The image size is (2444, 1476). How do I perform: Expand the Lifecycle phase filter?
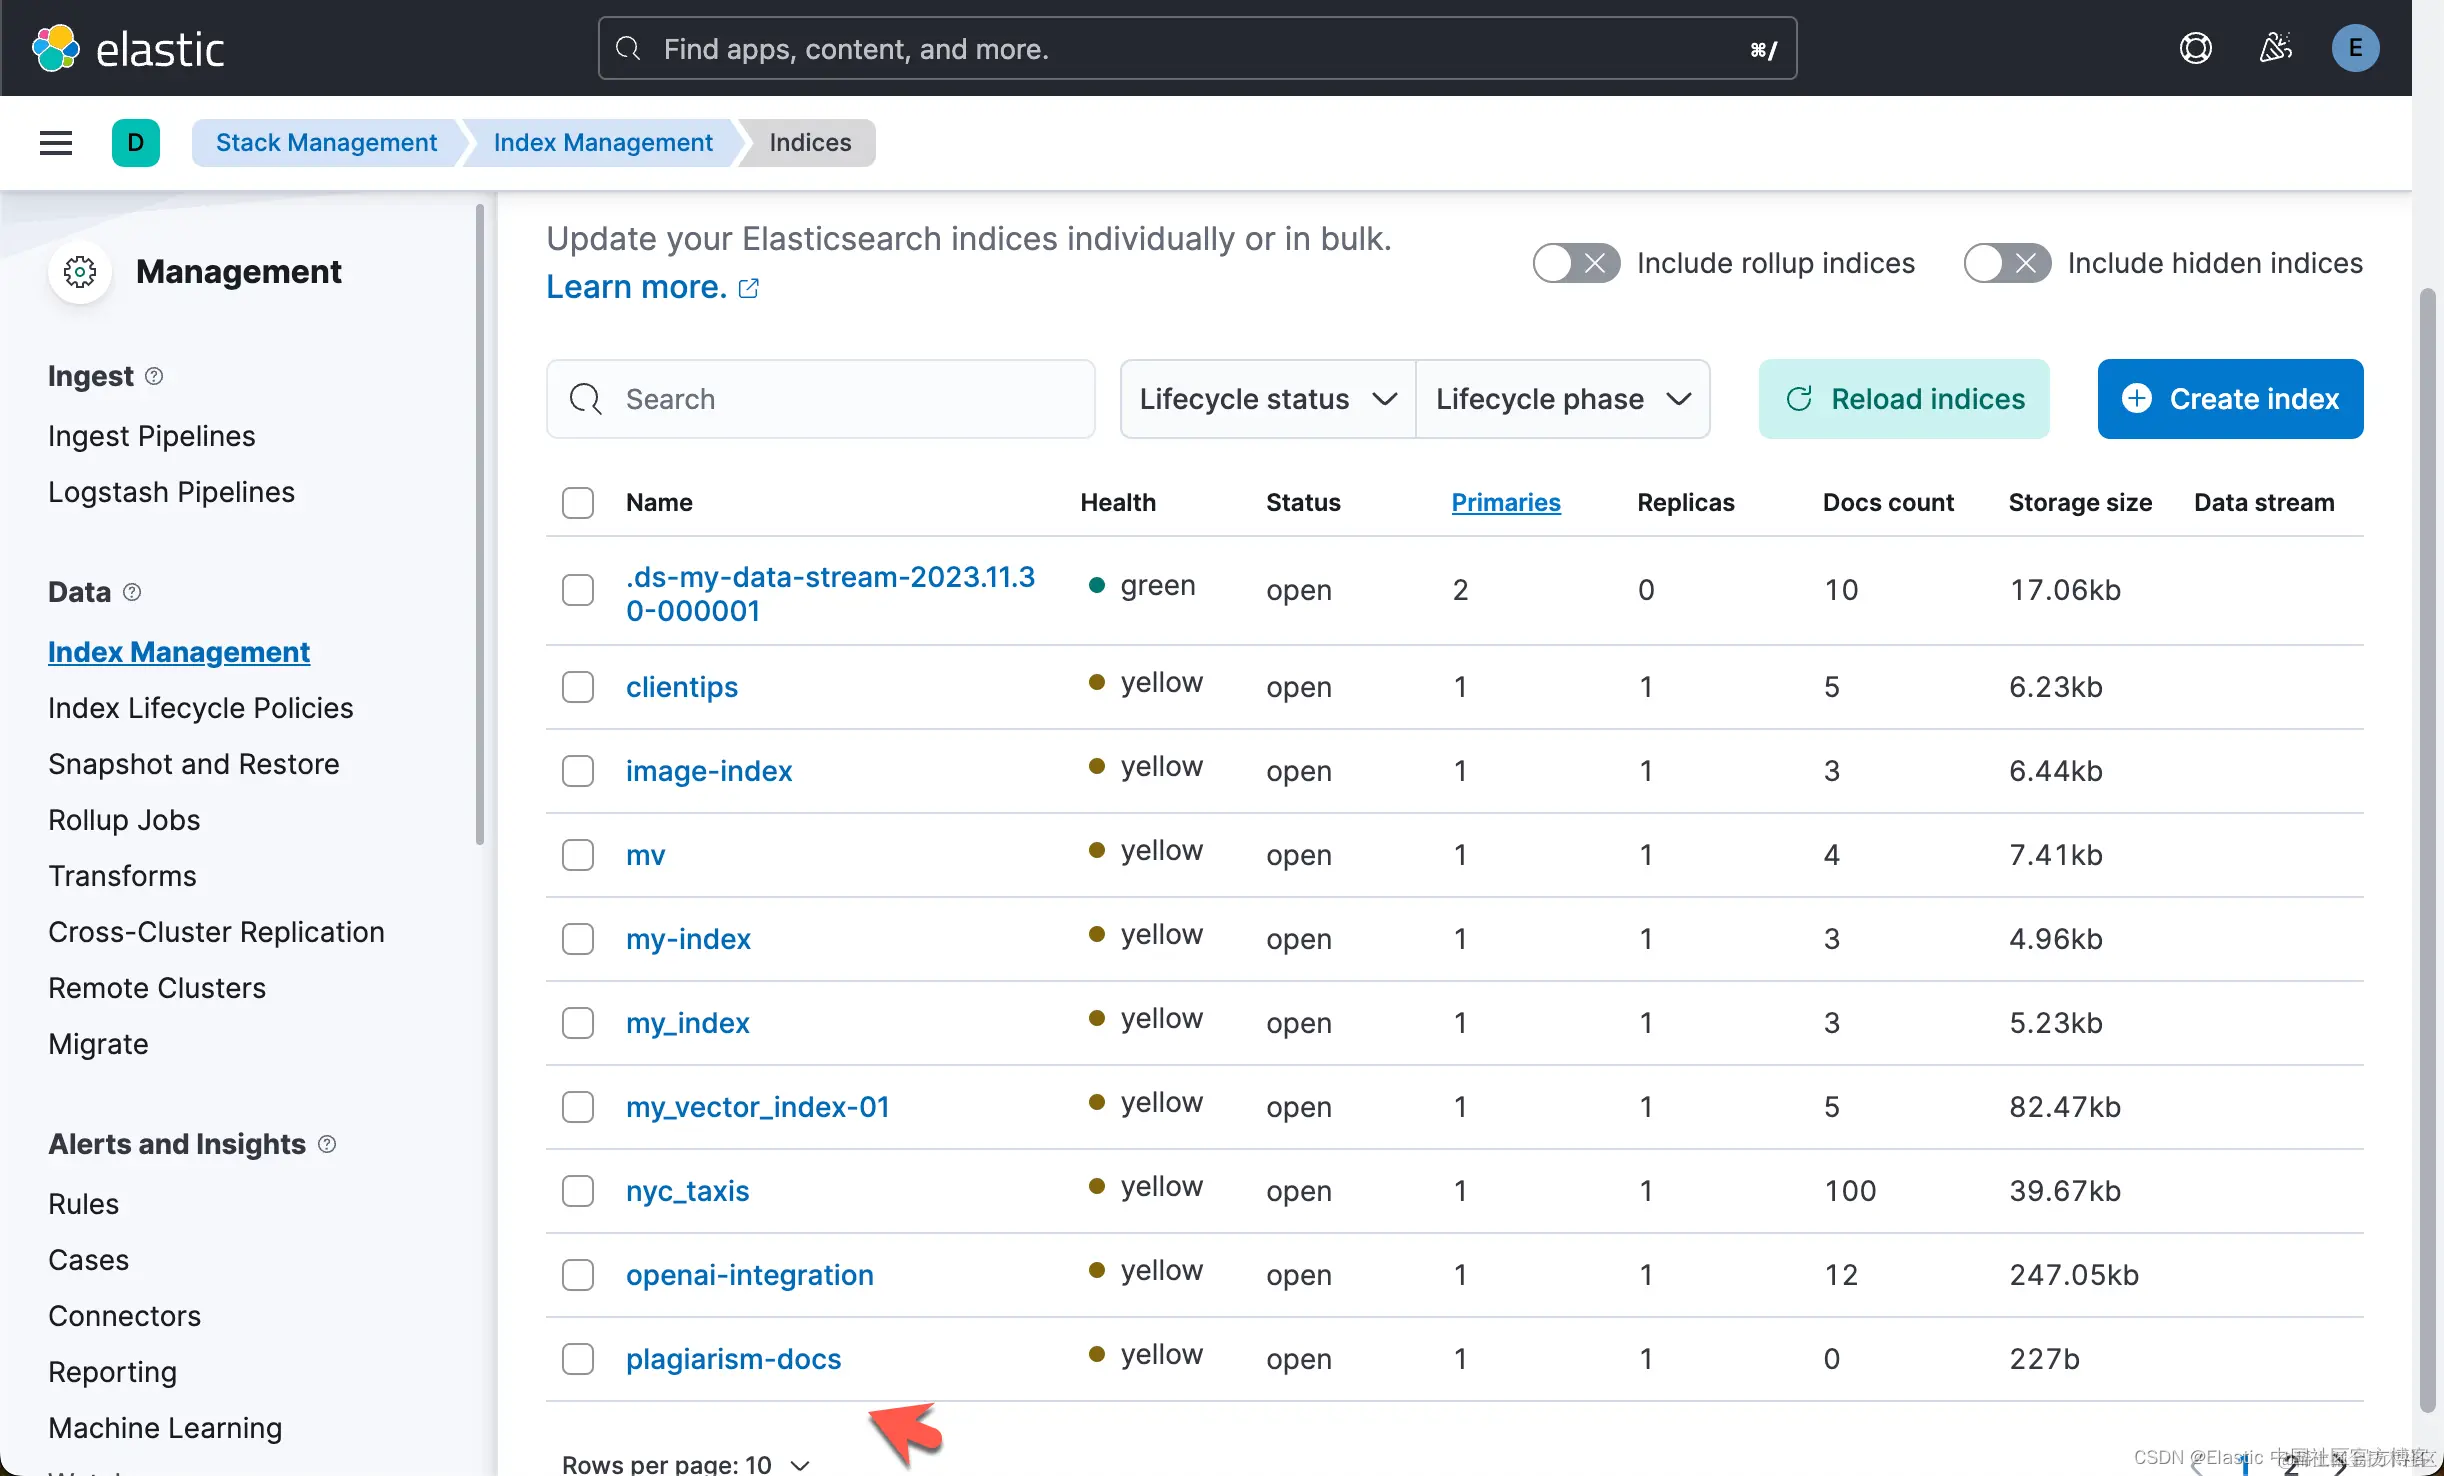[1562, 399]
